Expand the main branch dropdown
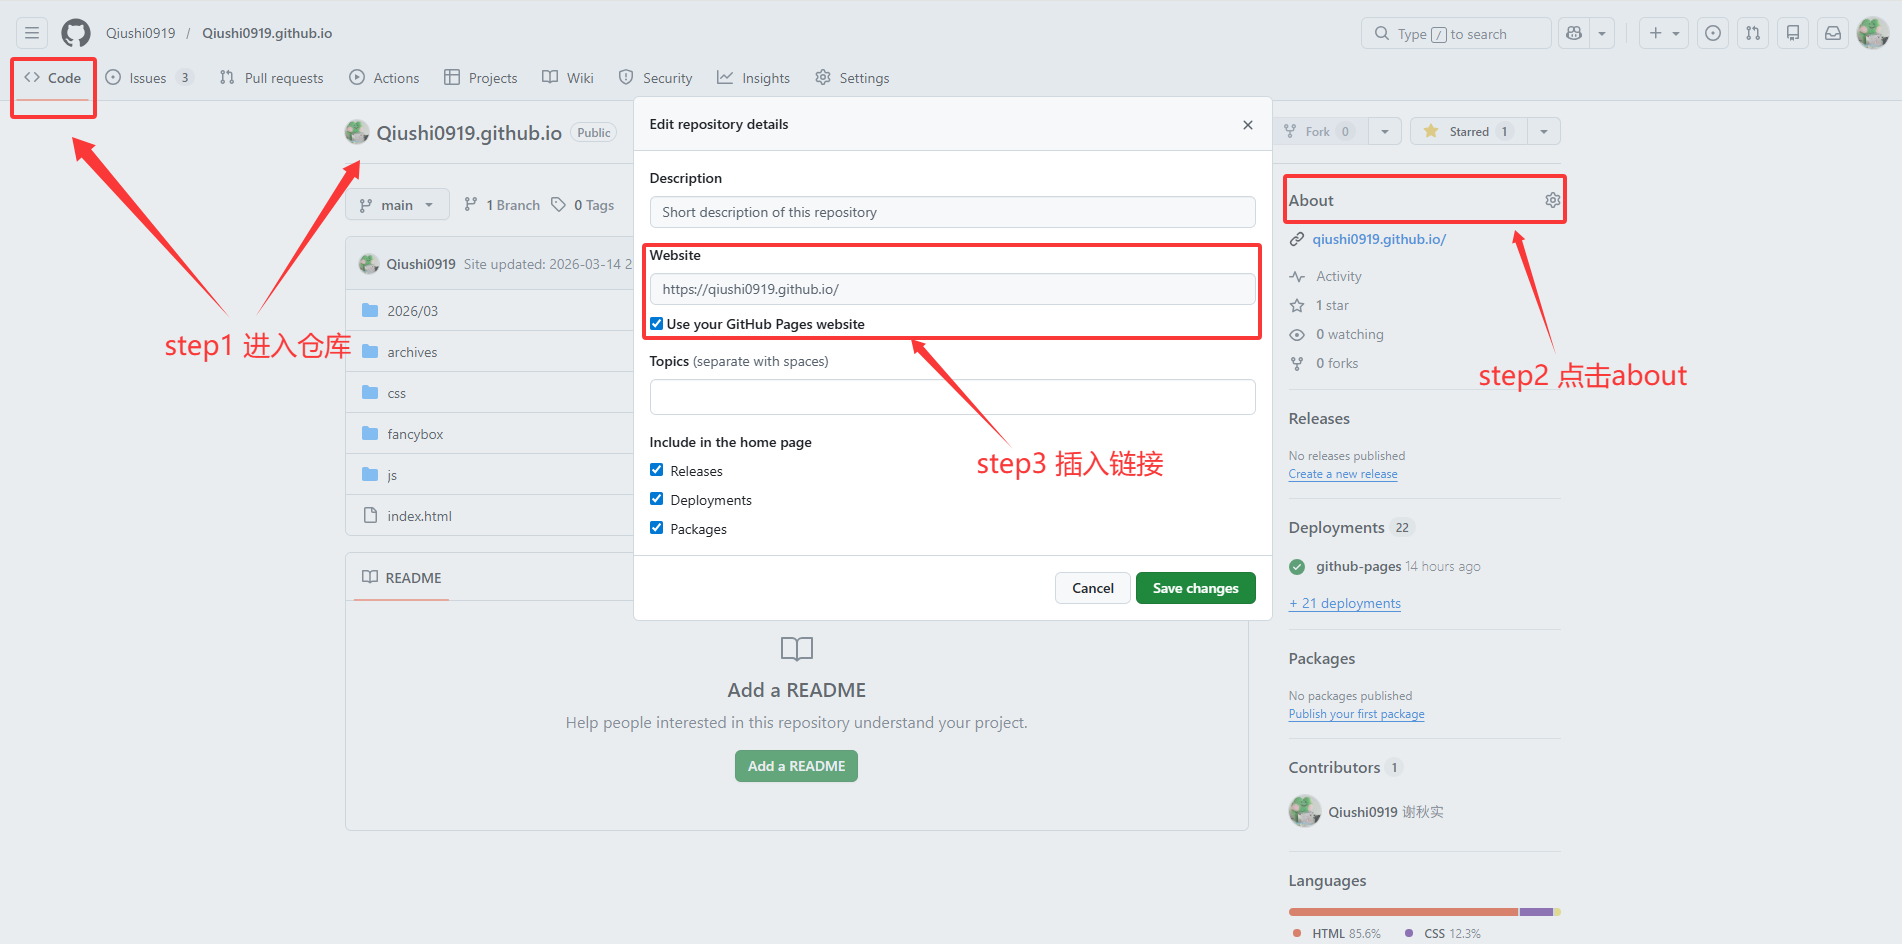This screenshot has height=944, width=1902. coord(397,205)
